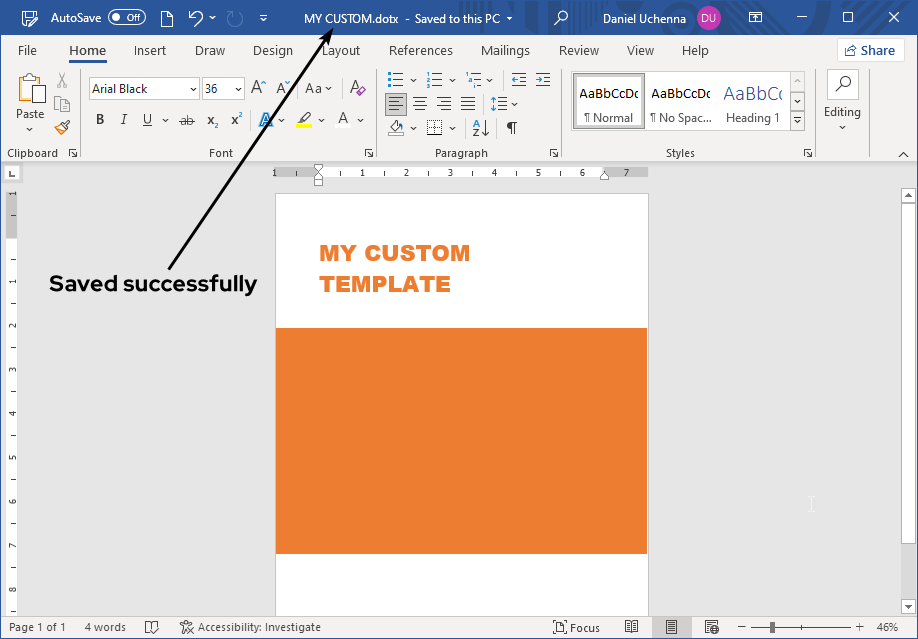Click the Text Highlight Color icon
Screen dimensions: 918x639
303,119
